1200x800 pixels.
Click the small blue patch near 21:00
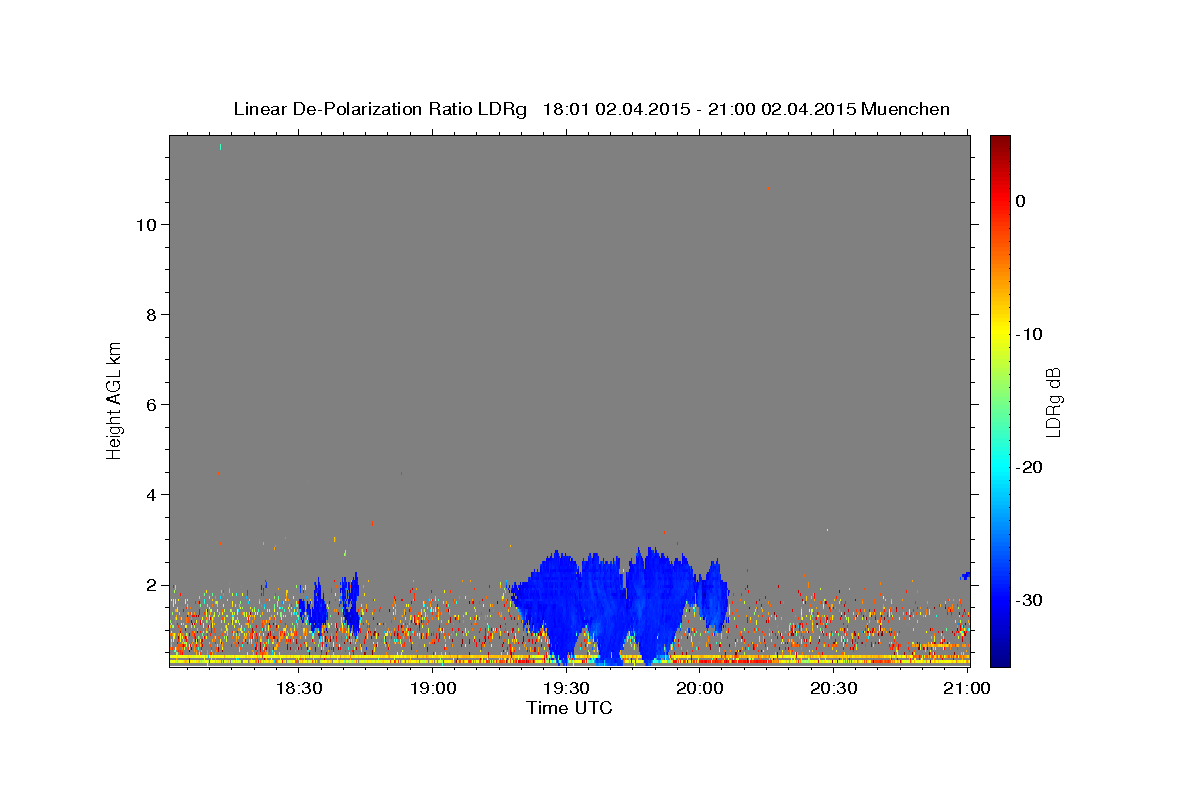[965, 575]
